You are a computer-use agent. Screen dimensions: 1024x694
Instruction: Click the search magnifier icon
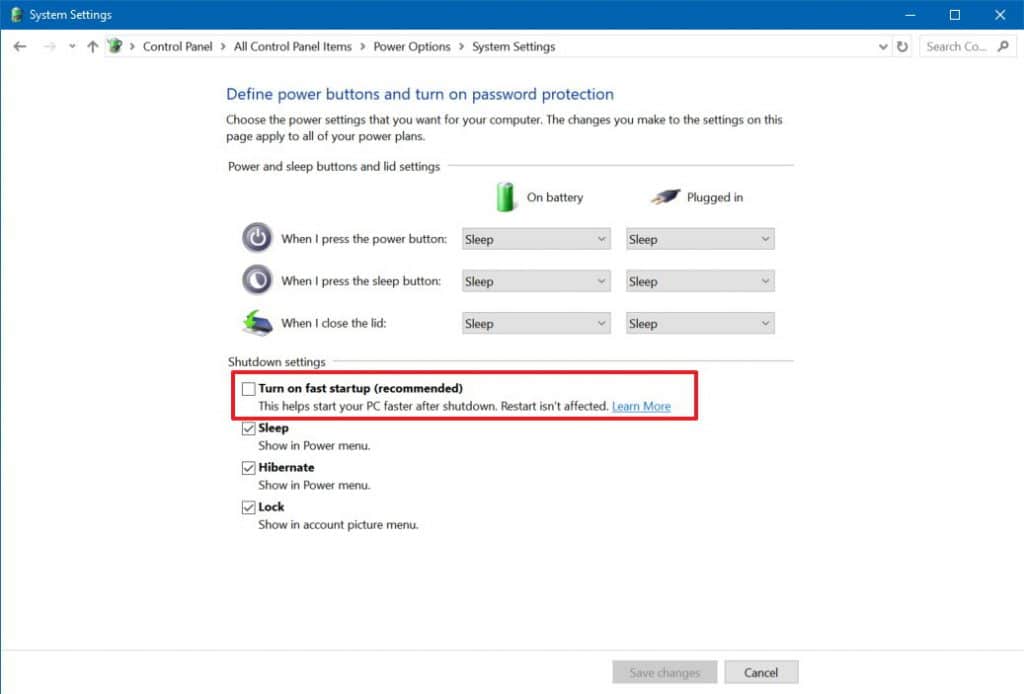[1003, 47]
